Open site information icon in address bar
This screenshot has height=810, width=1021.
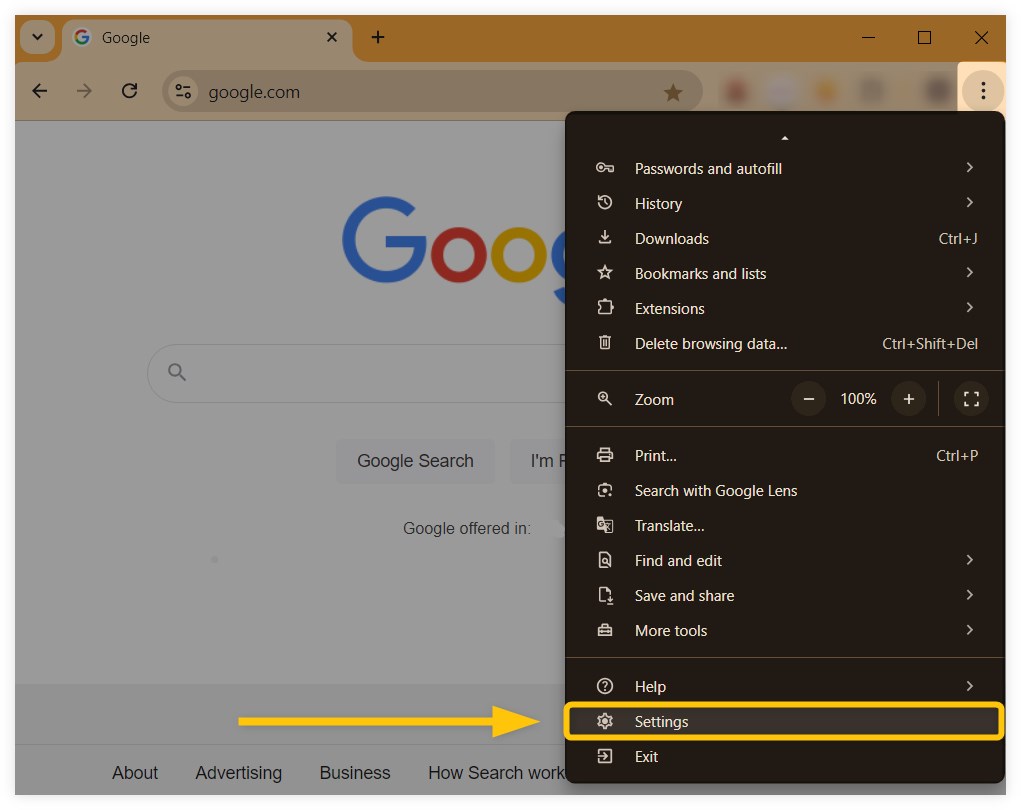[184, 92]
